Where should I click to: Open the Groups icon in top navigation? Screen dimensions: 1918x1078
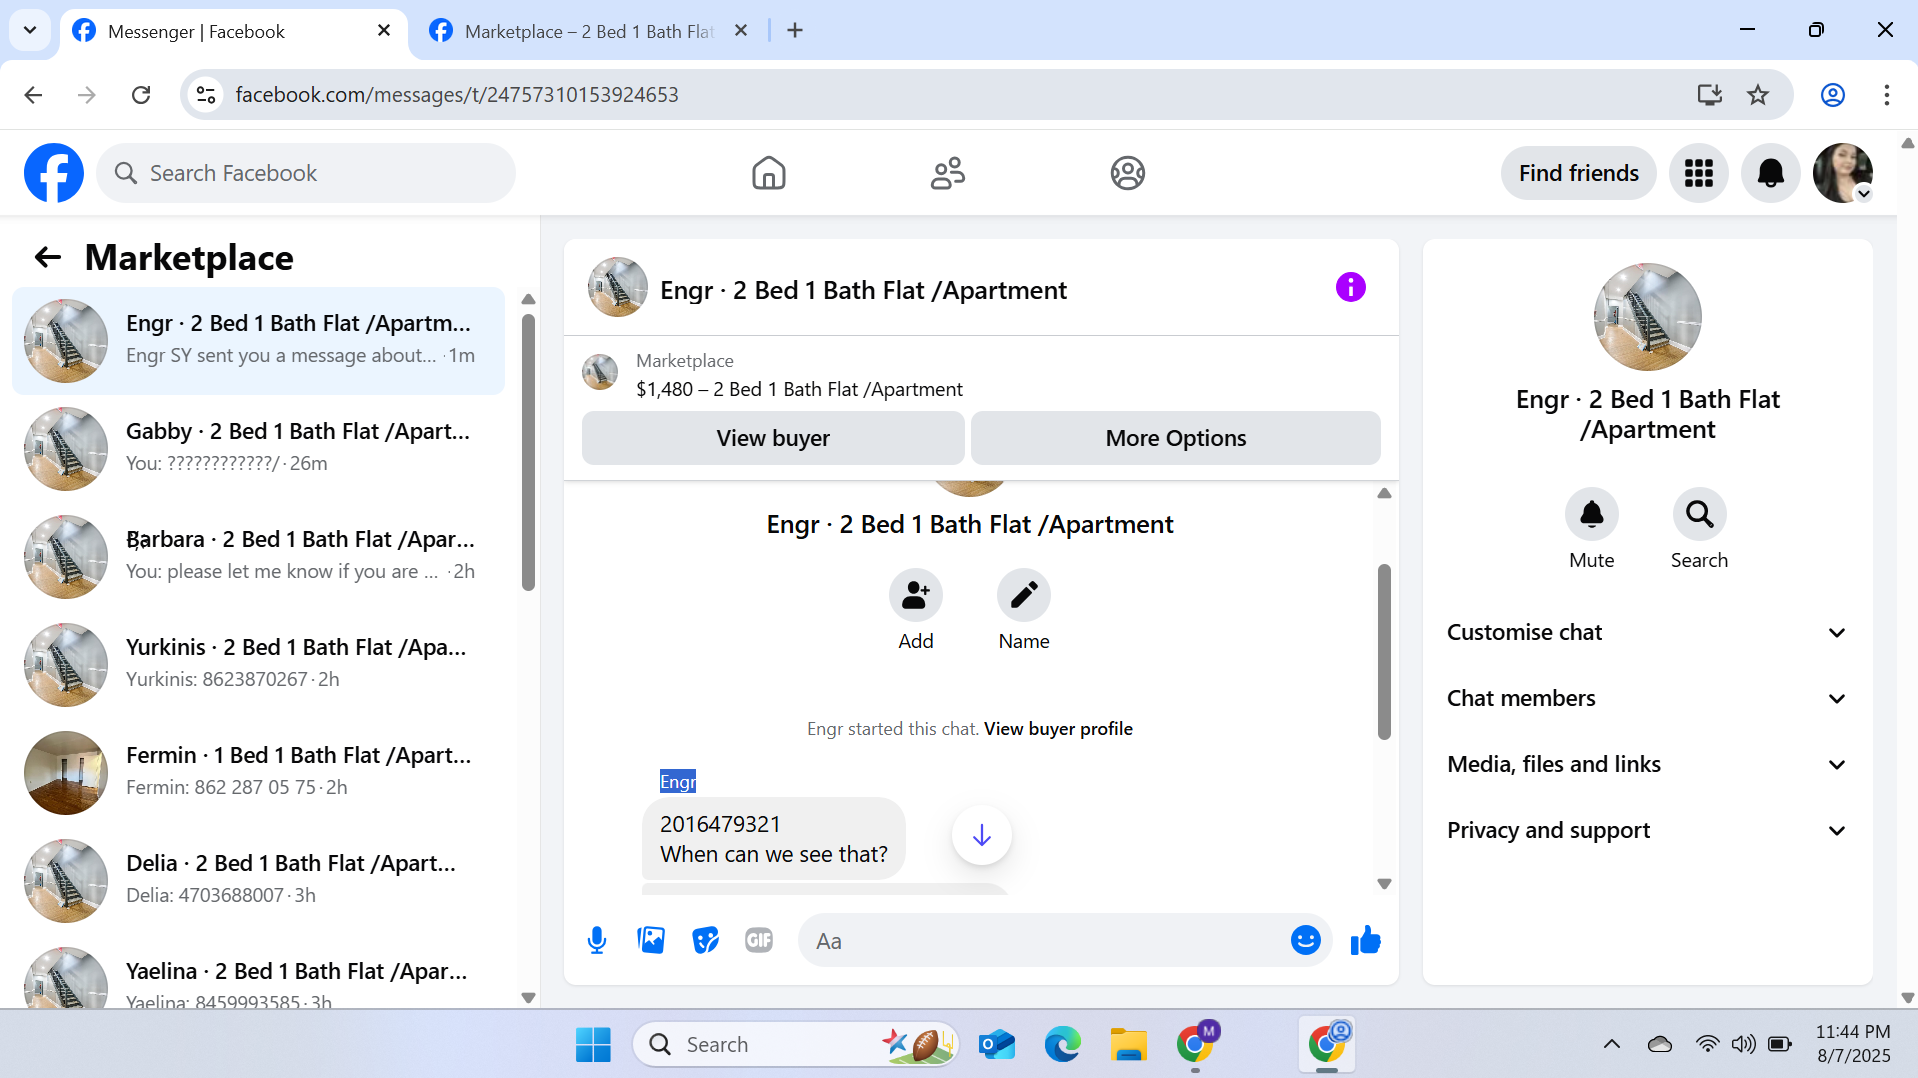tap(1127, 173)
